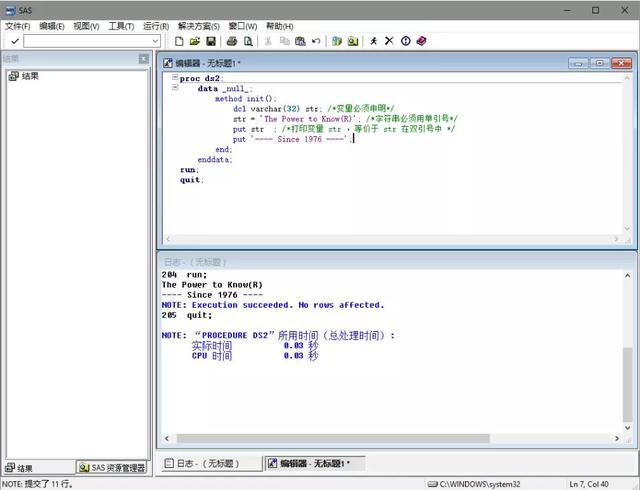Click the Clear All X toolbar icon
This screenshot has width=640, height=490.
click(x=390, y=41)
